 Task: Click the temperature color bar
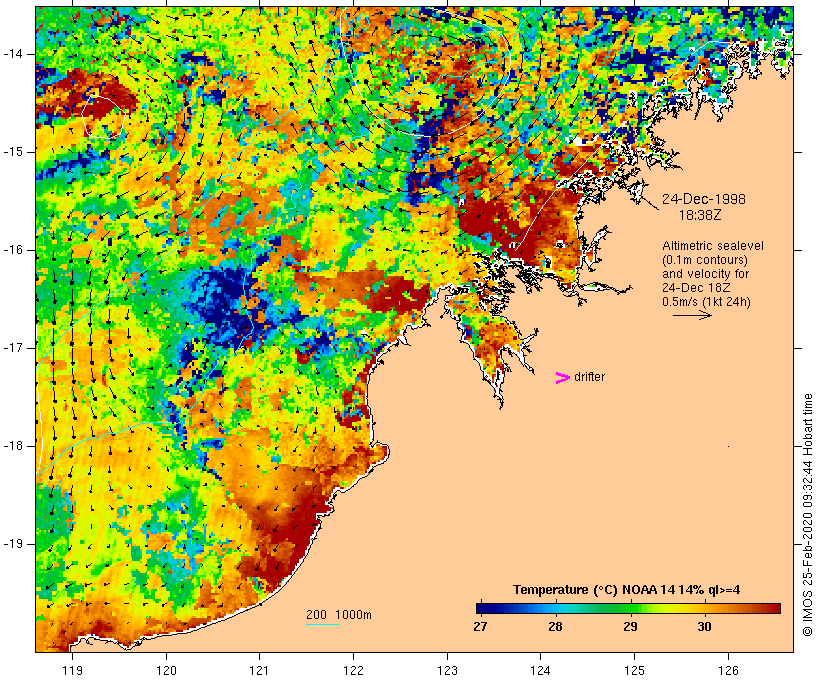pos(628,608)
